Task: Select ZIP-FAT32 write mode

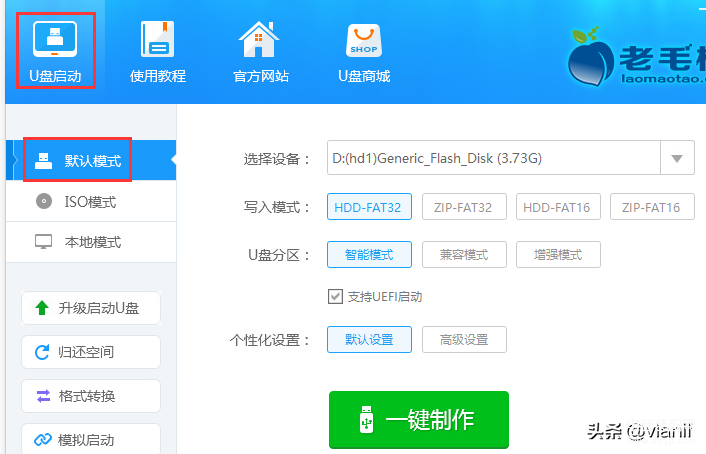Action: (x=463, y=208)
